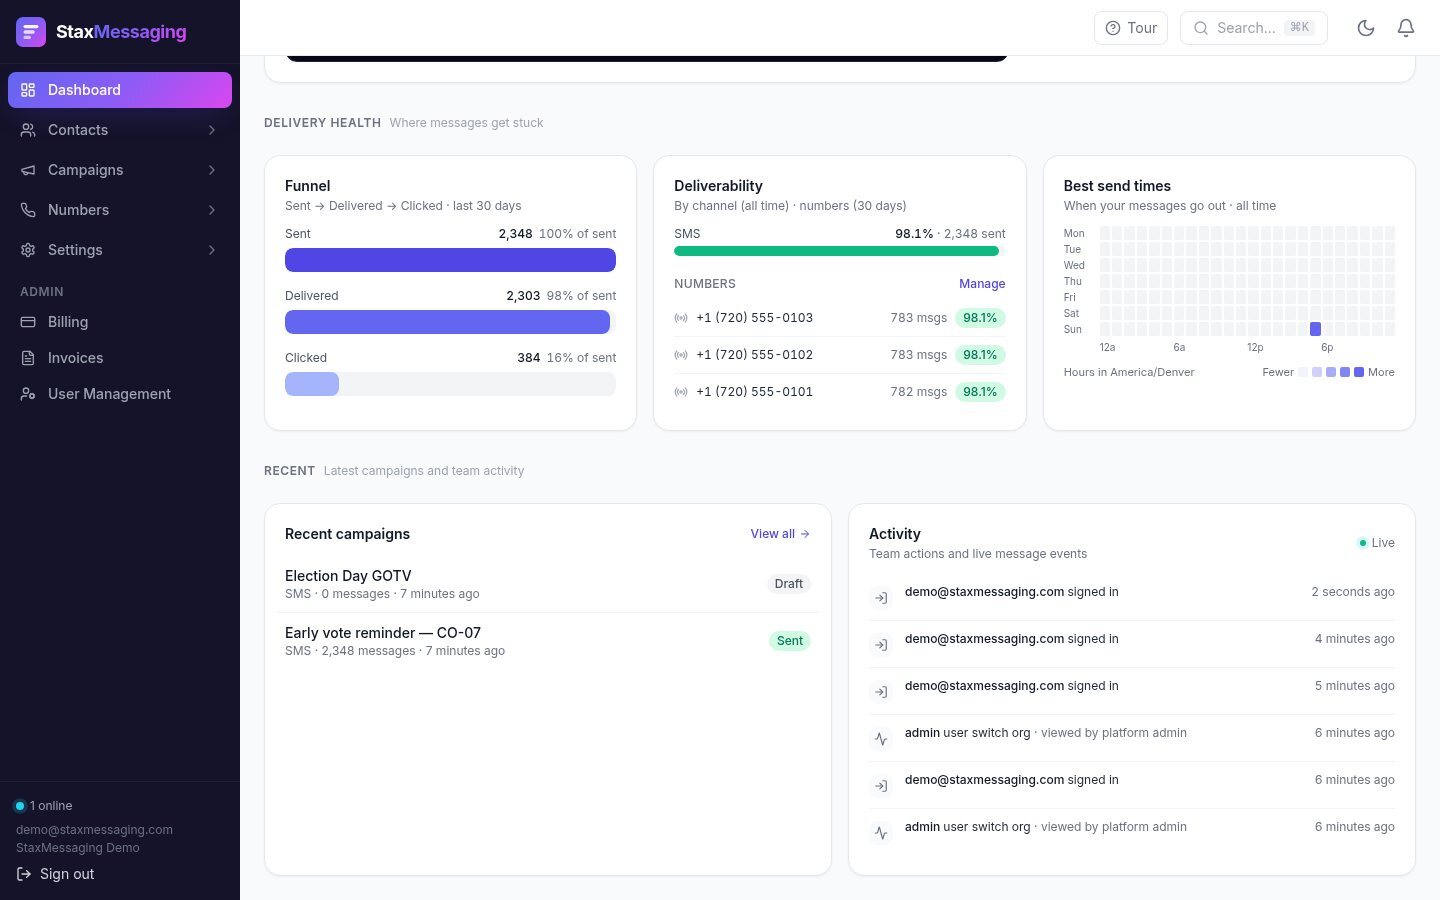The height and width of the screenshot is (900, 1440).
Task: Click the Billing card icon
Action: coord(28,322)
